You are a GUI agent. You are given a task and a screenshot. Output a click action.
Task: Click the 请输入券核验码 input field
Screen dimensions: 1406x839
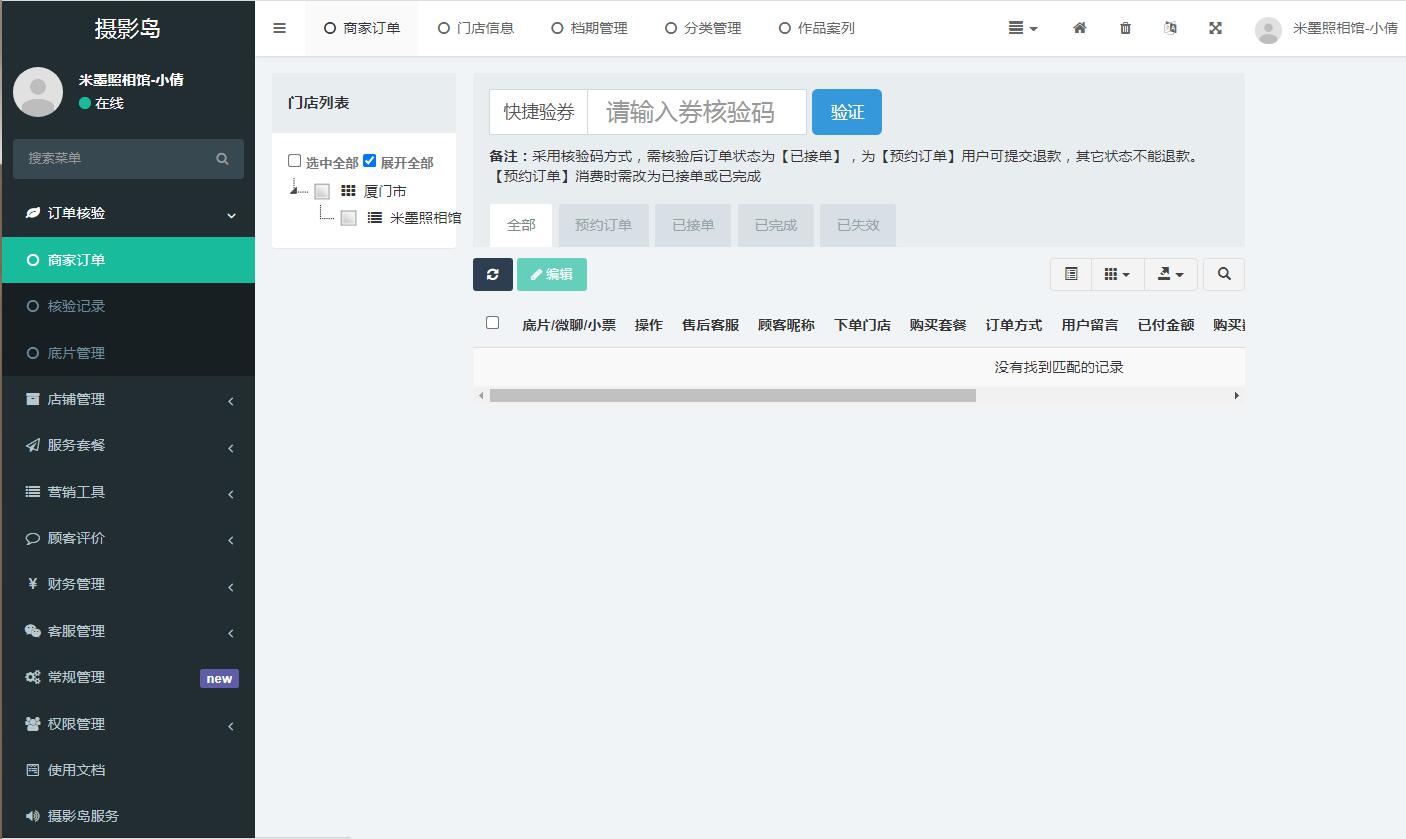[x=696, y=112]
